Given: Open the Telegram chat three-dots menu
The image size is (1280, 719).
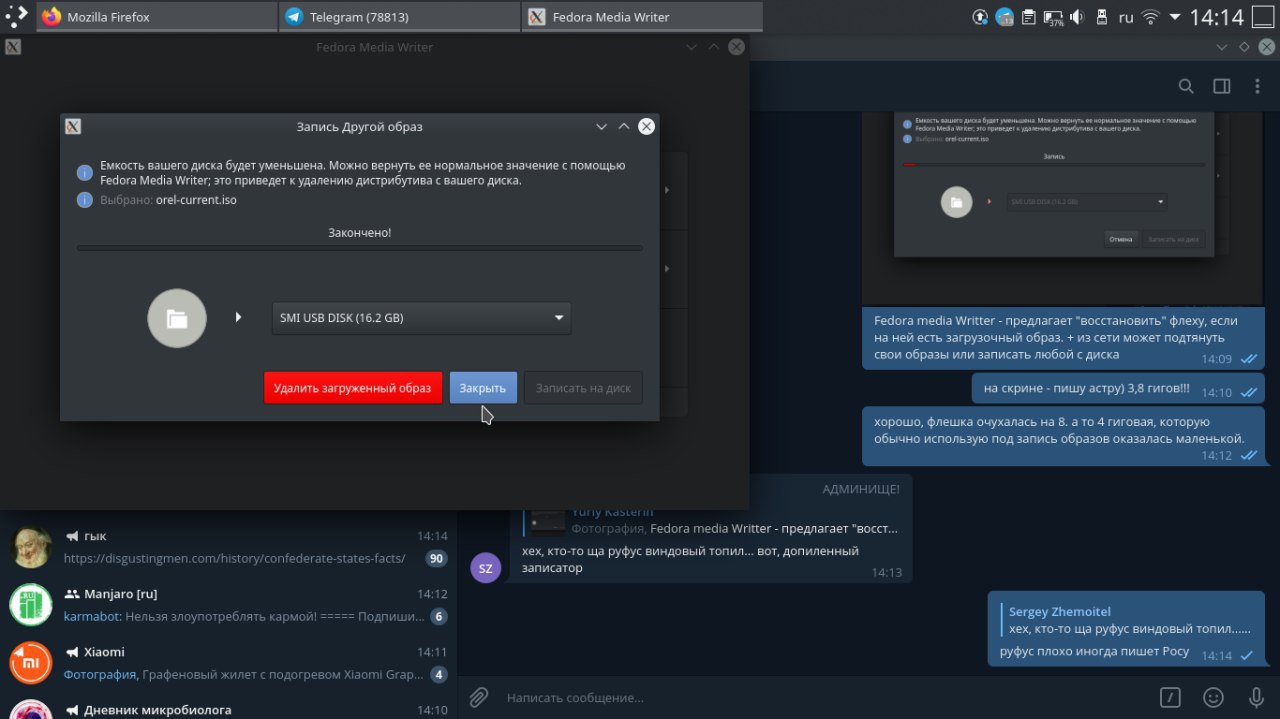Looking at the screenshot, I should pyautogui.click(x=1258, y=86).
